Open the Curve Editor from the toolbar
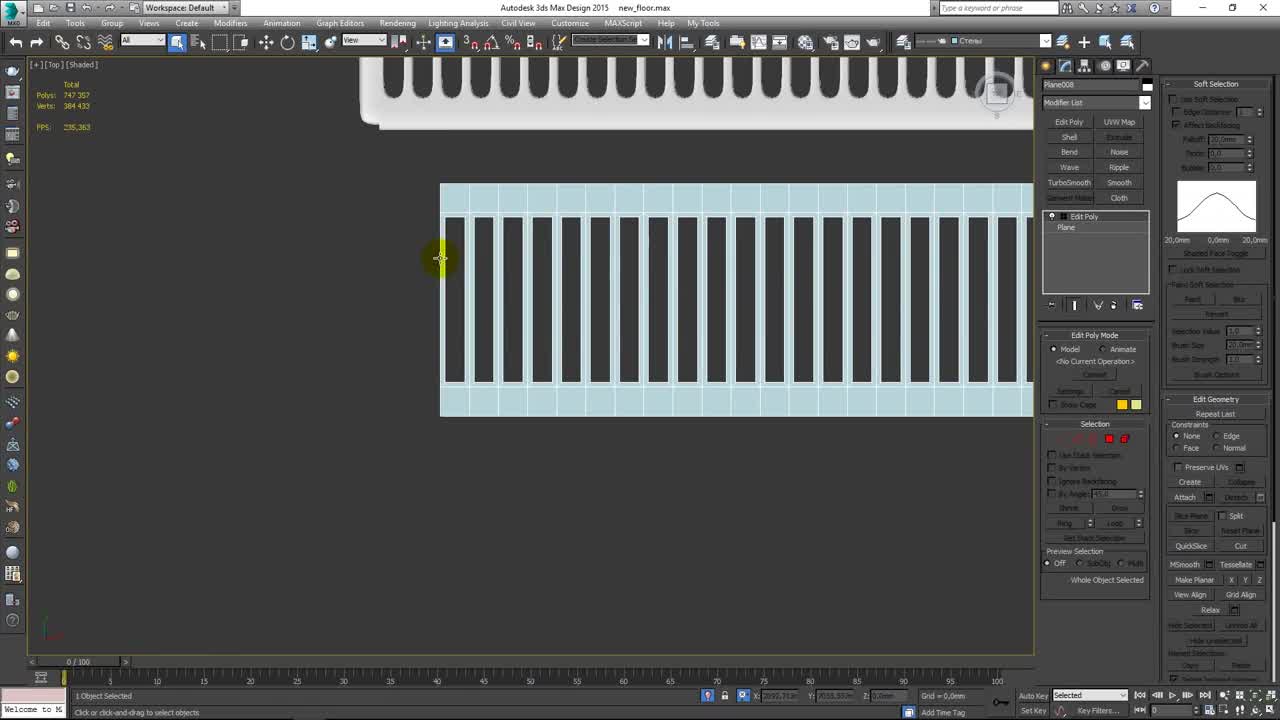 tap(759, 42)
